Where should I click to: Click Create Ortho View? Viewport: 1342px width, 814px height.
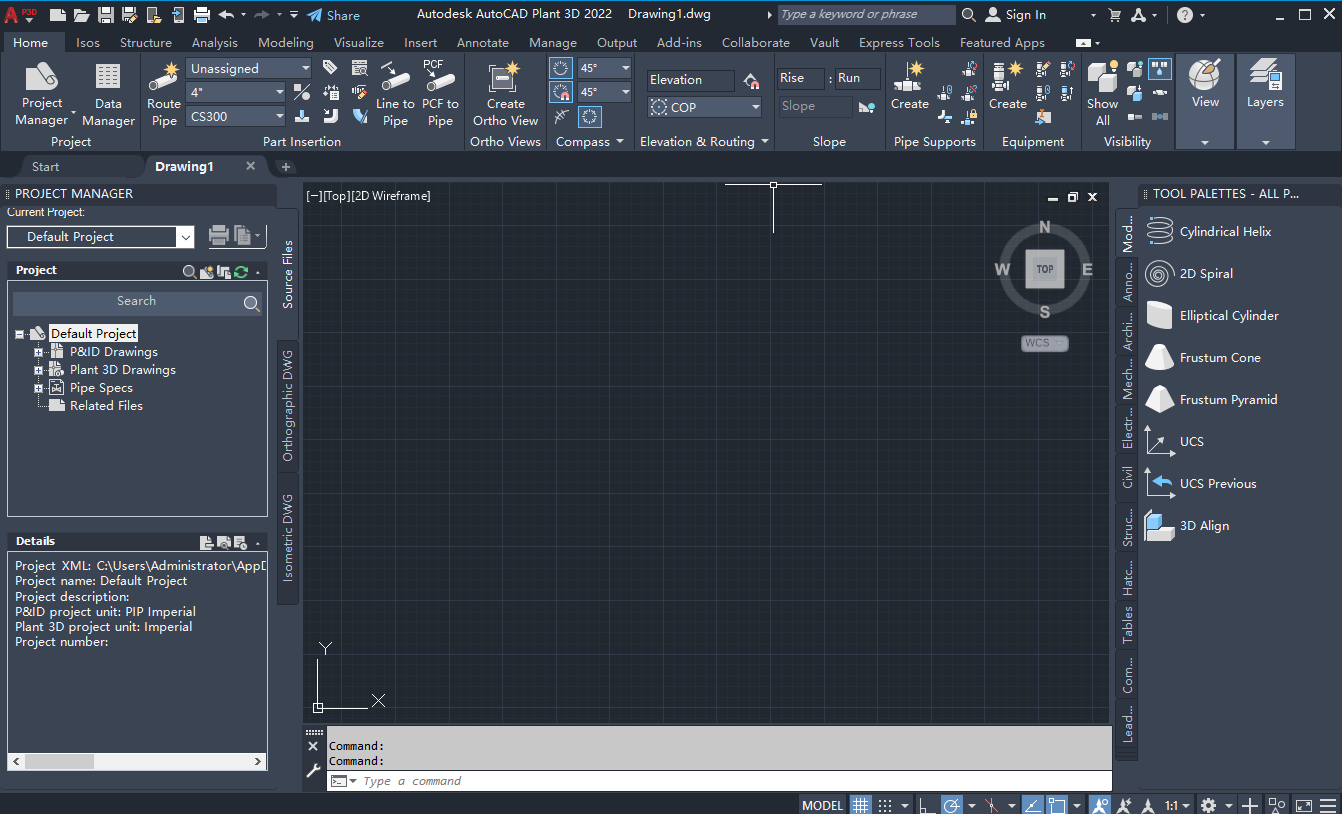pos(505,95)
